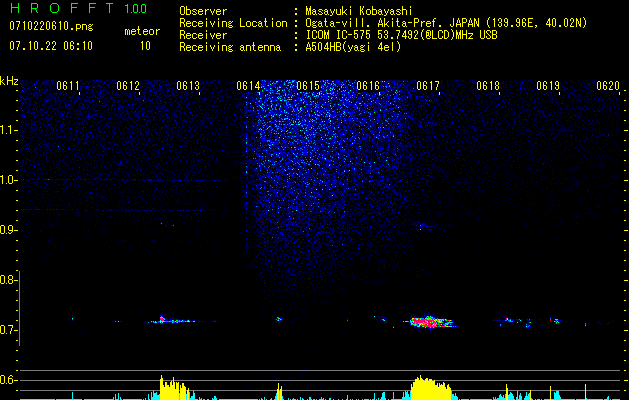
Task: Click the kHz axis unit label
Action: (x=9, y=81)
